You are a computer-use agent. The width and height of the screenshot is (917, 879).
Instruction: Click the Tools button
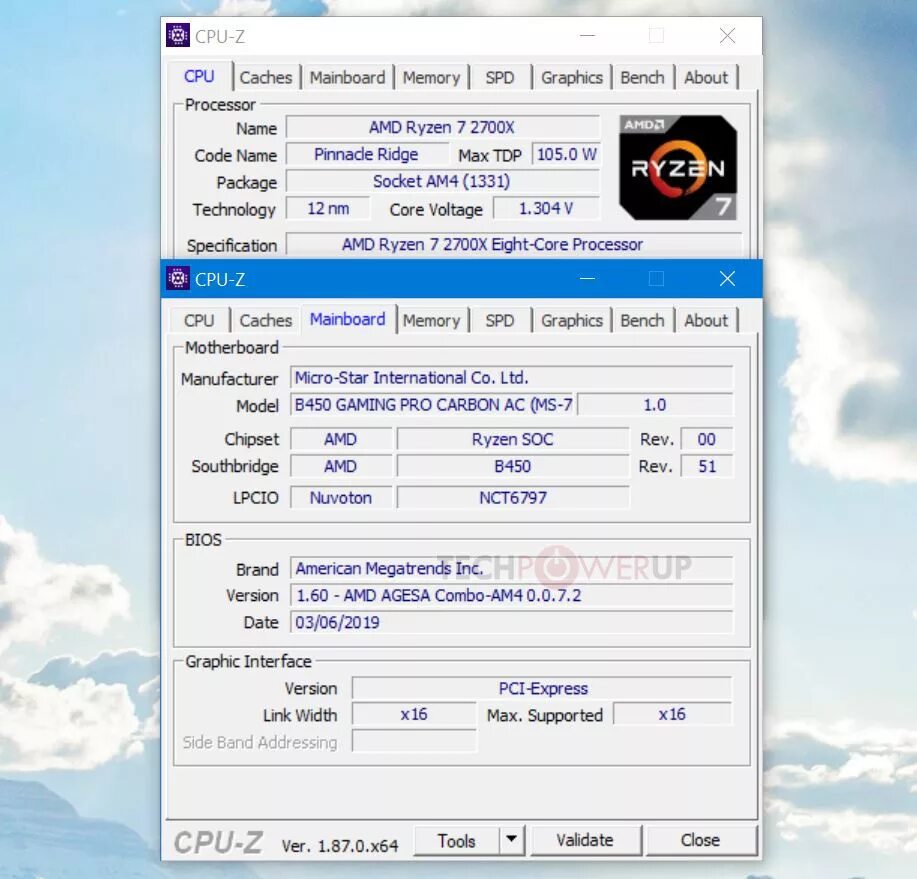point(457,840)
